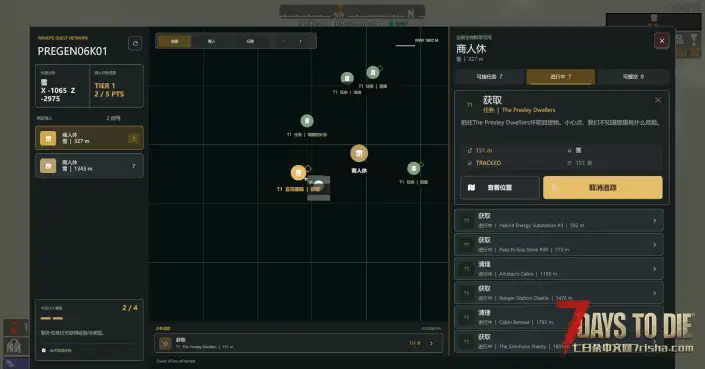This screenshot has width=705, height=369.
Task: Click the TIER 1 2 / 5 PTS panel
Action: pyautogui.click(x=116, y=86)
